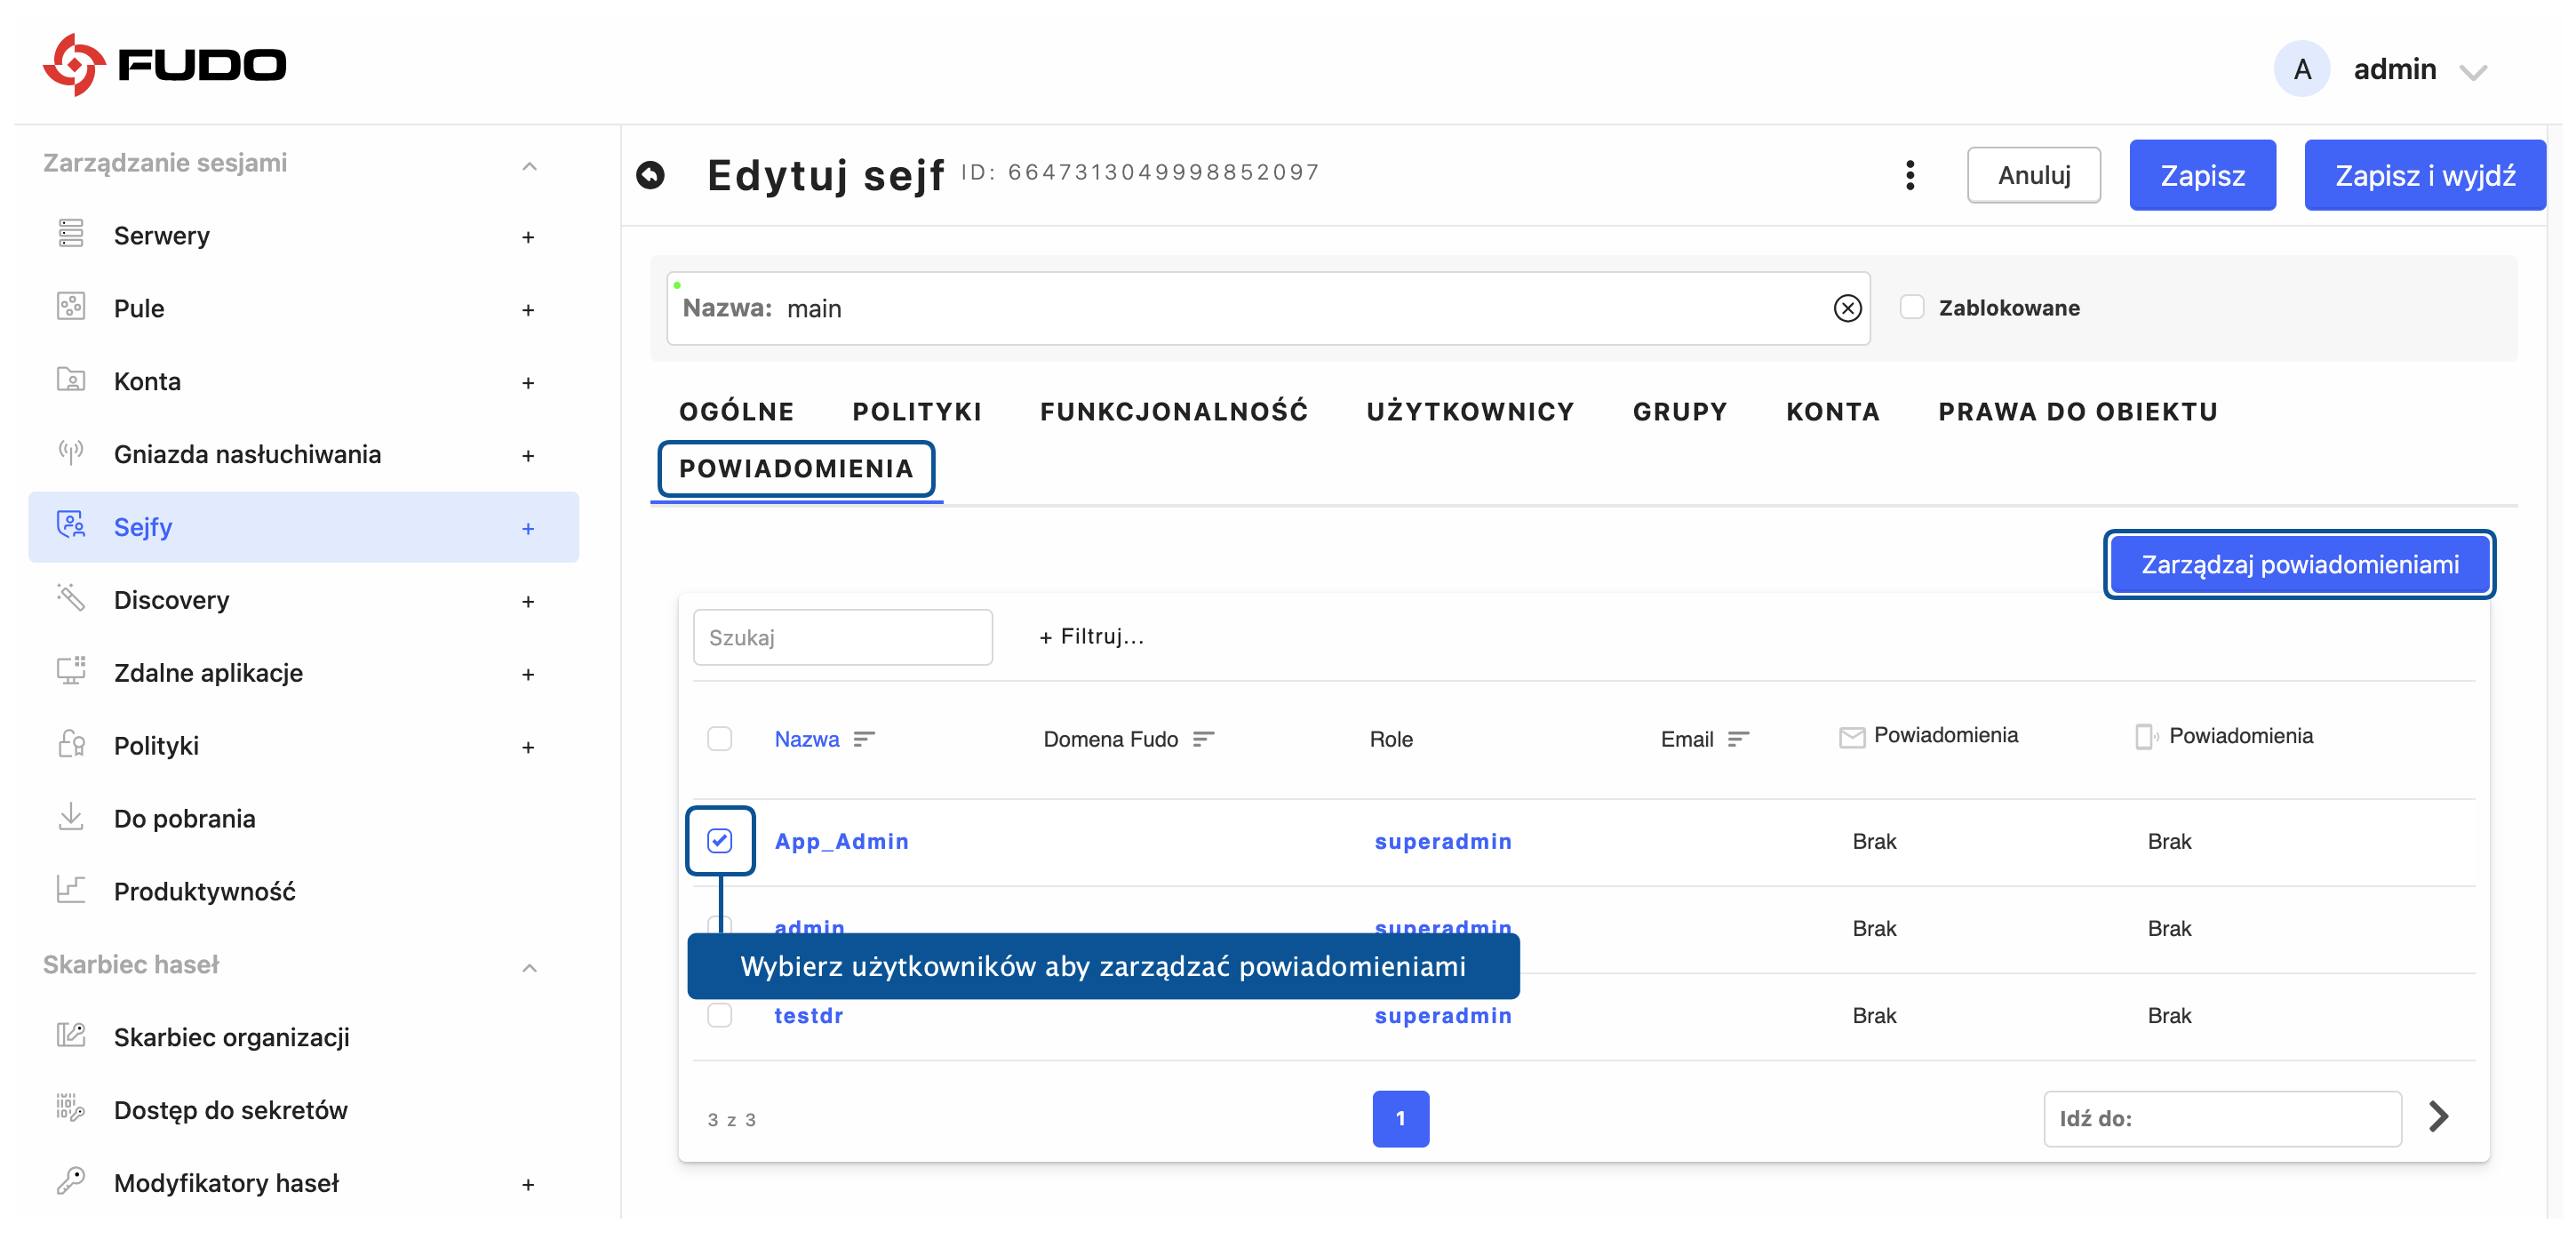
Task: Go to next page arrow
Action: pyautogui.click(x=2438, y=1116)
